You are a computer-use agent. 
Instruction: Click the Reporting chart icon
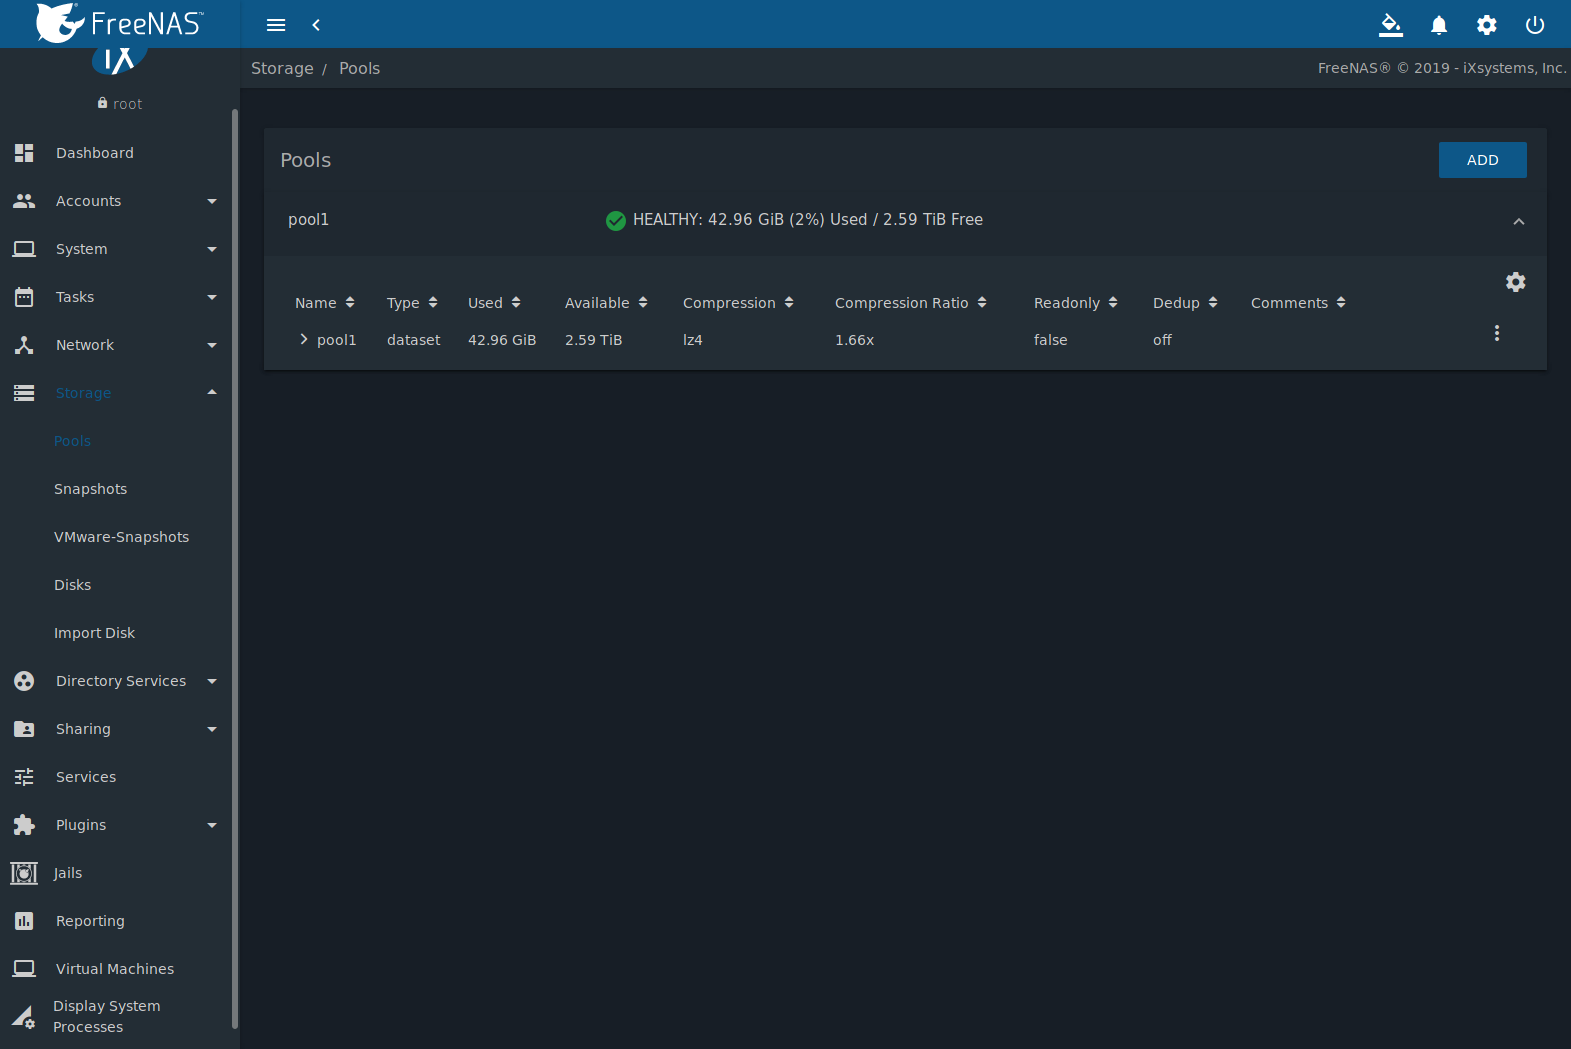(x=24, y=921)
